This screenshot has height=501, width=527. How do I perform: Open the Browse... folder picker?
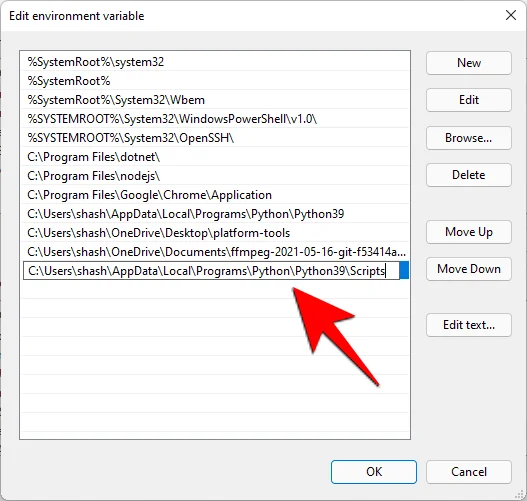click(x=469, y=138)
